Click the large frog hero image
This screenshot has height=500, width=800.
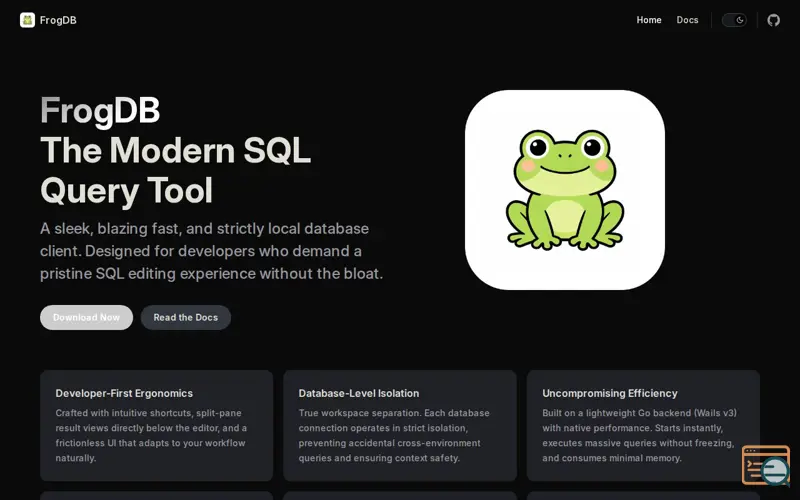click(x=565, y=190)
